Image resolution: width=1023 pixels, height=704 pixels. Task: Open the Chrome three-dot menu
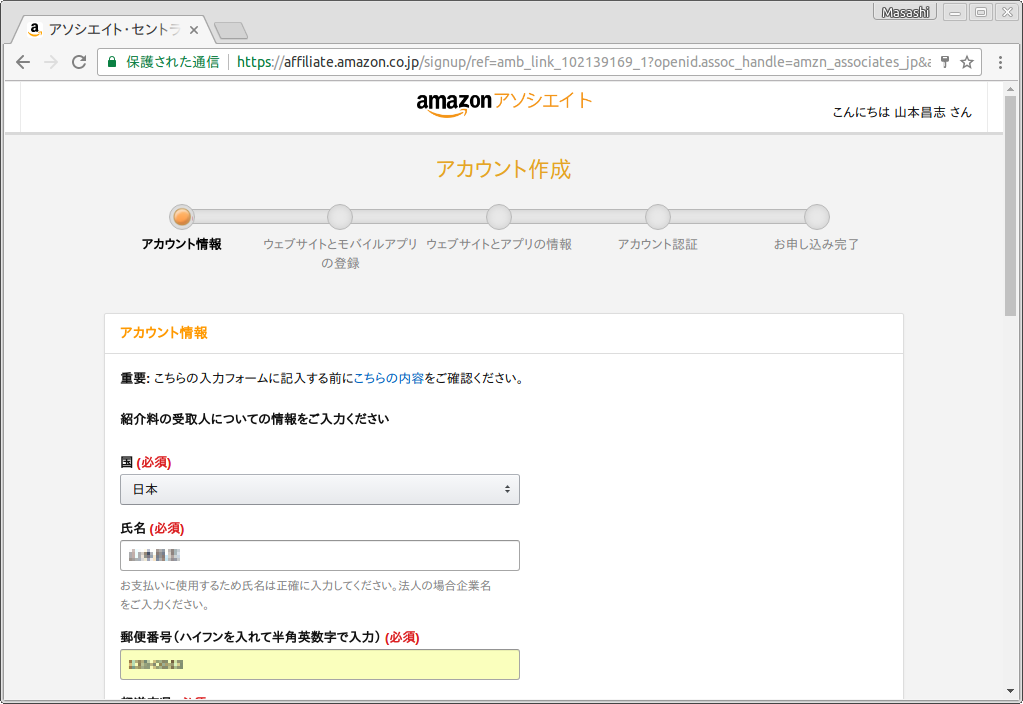[1000, 62]
